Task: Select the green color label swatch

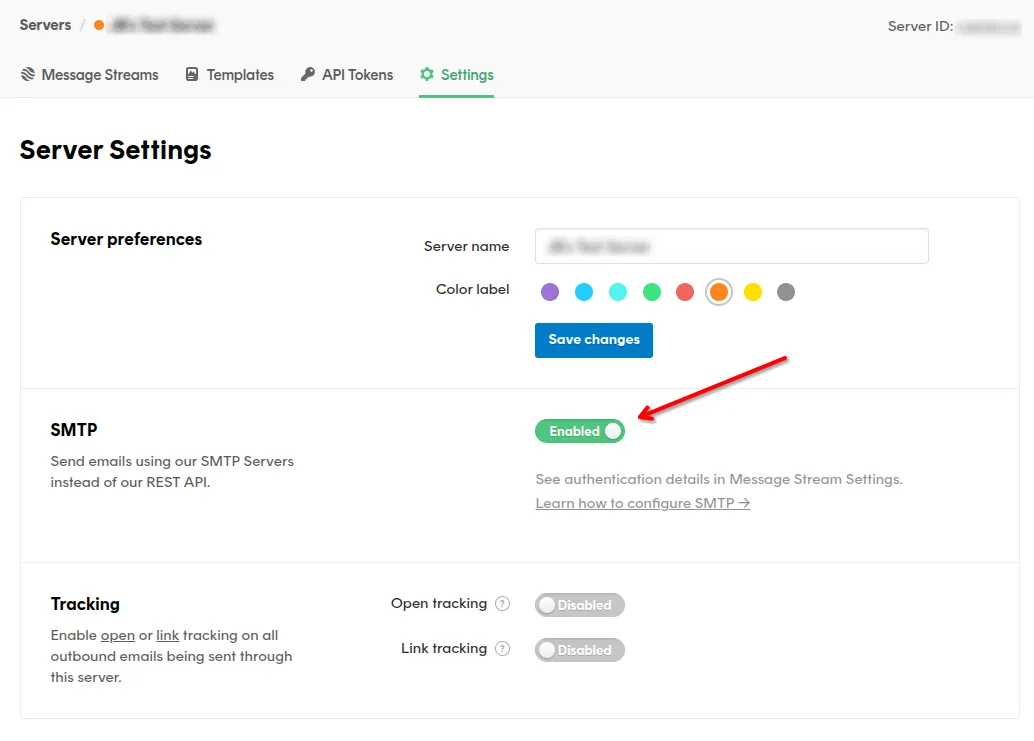Action: (651, 291)
